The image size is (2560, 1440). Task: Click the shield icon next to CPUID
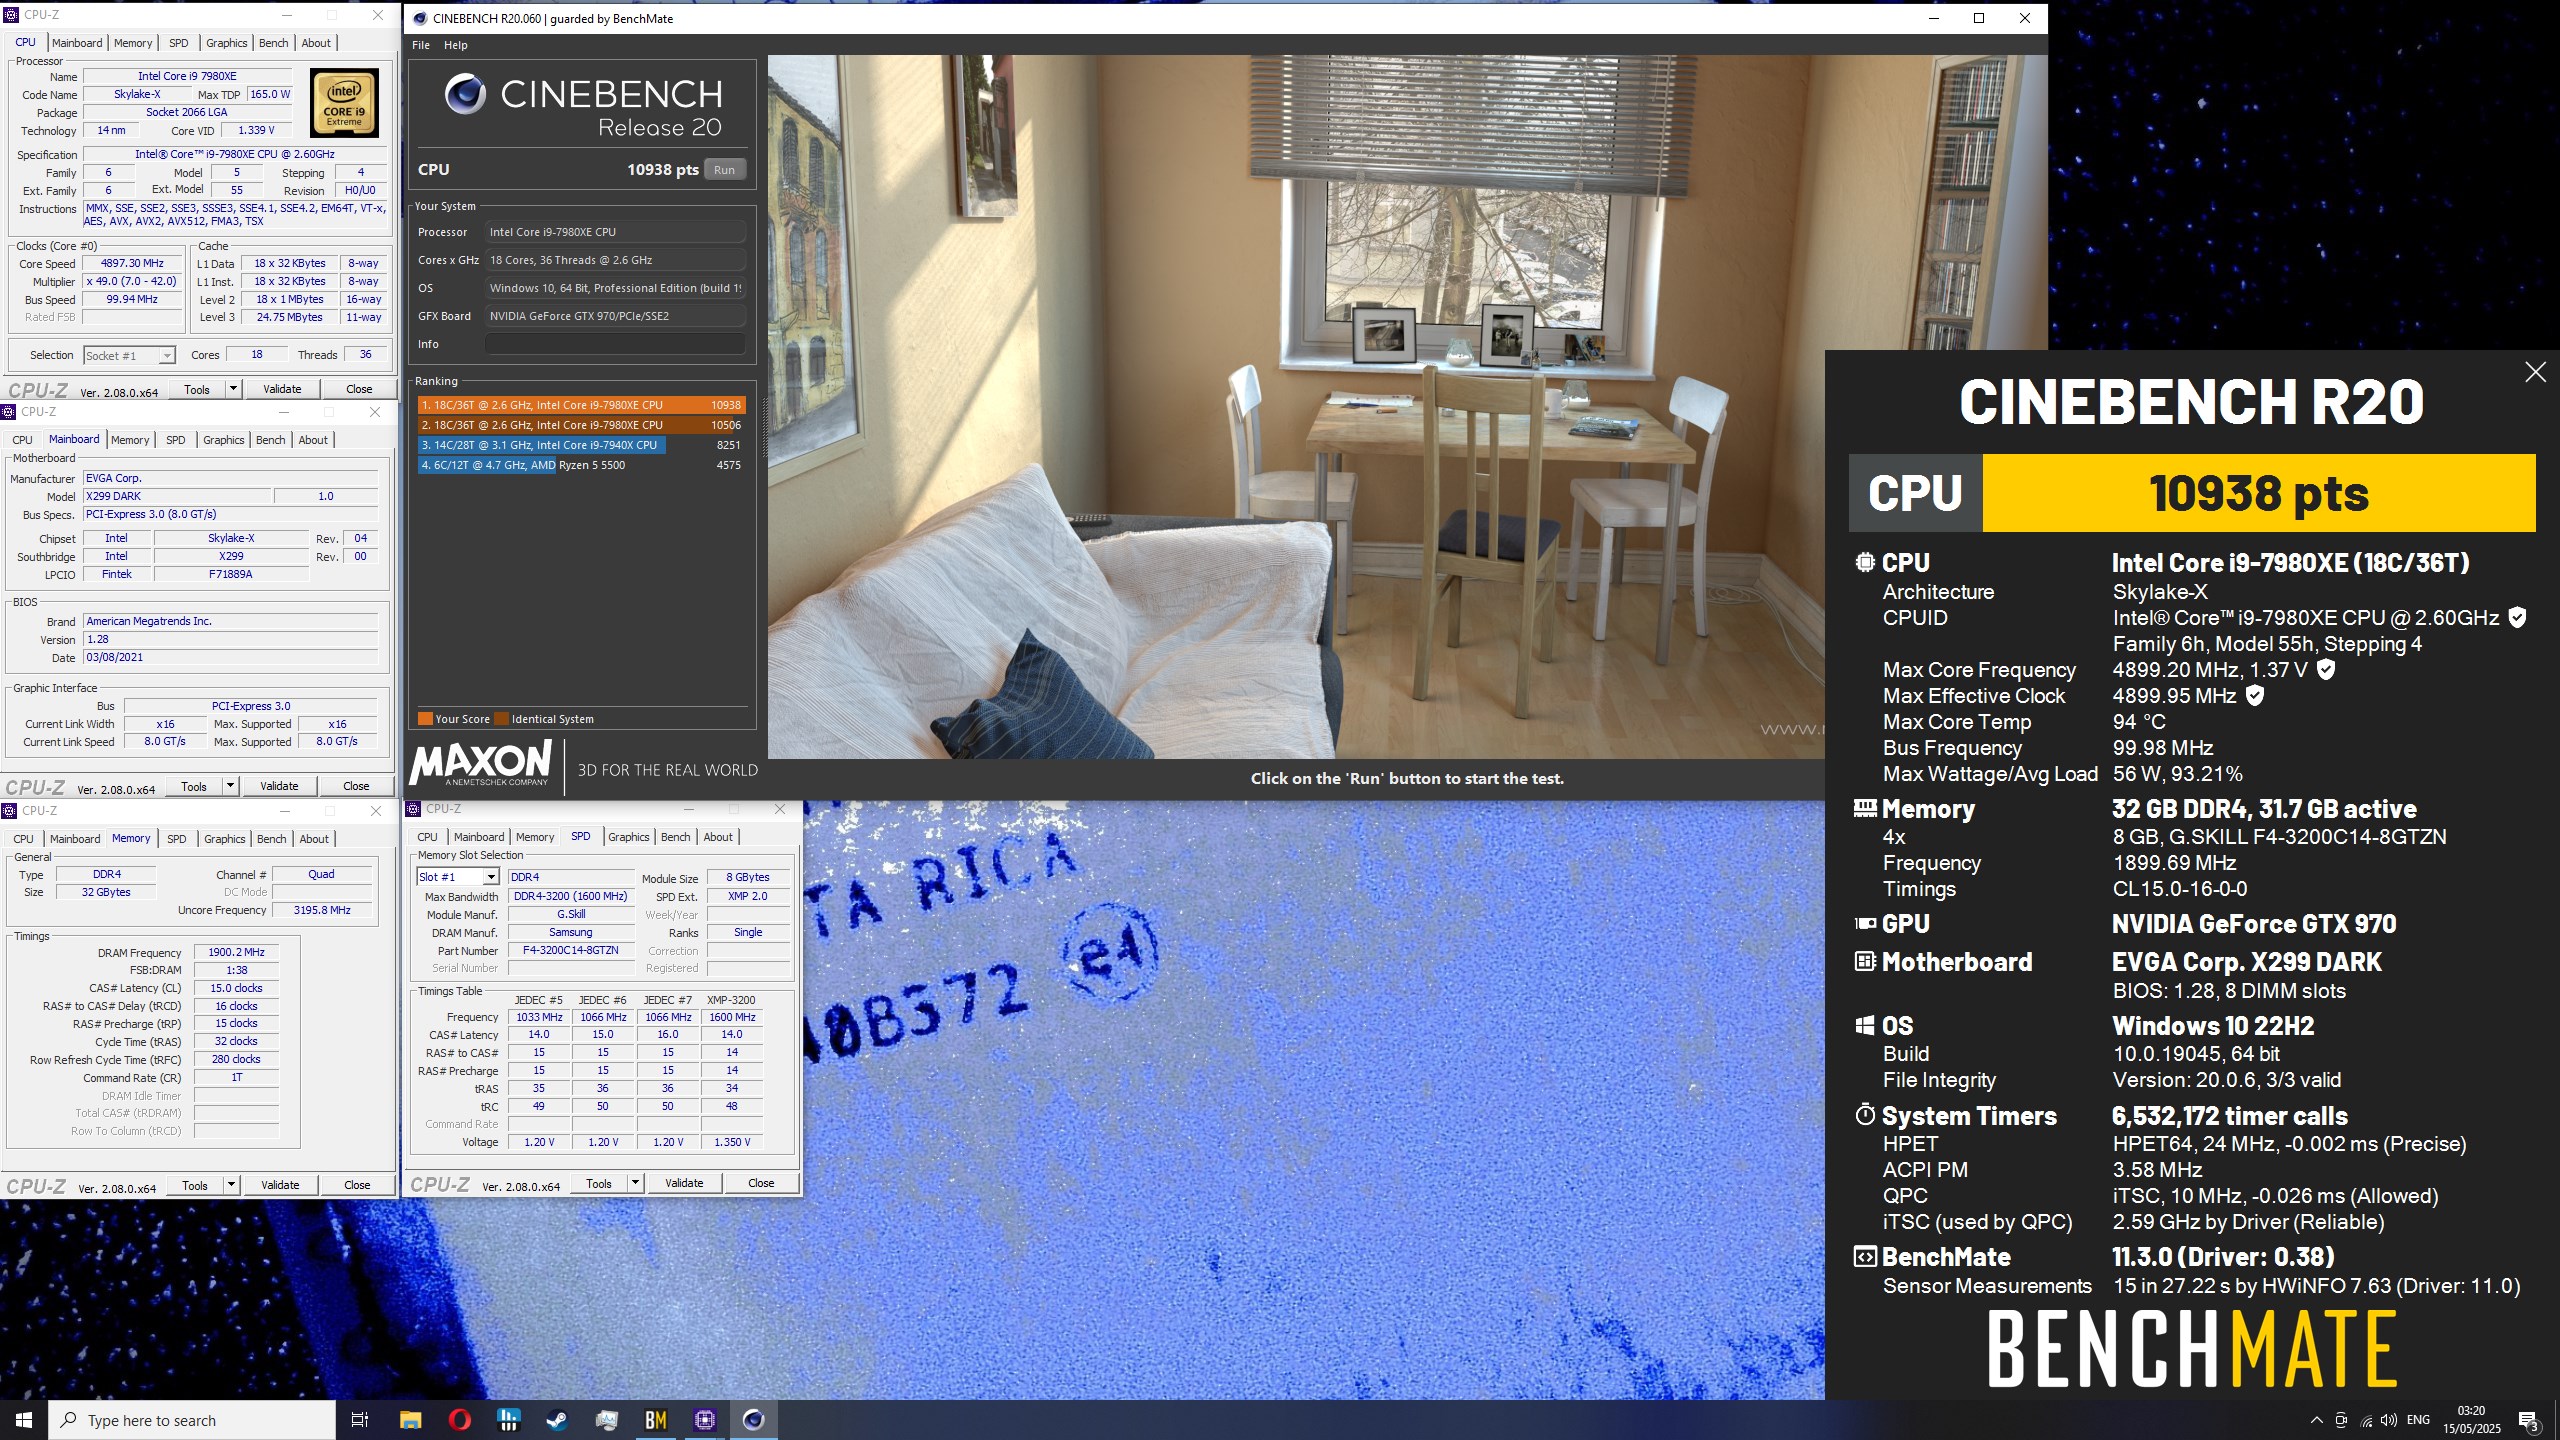tap(2517, 618)
